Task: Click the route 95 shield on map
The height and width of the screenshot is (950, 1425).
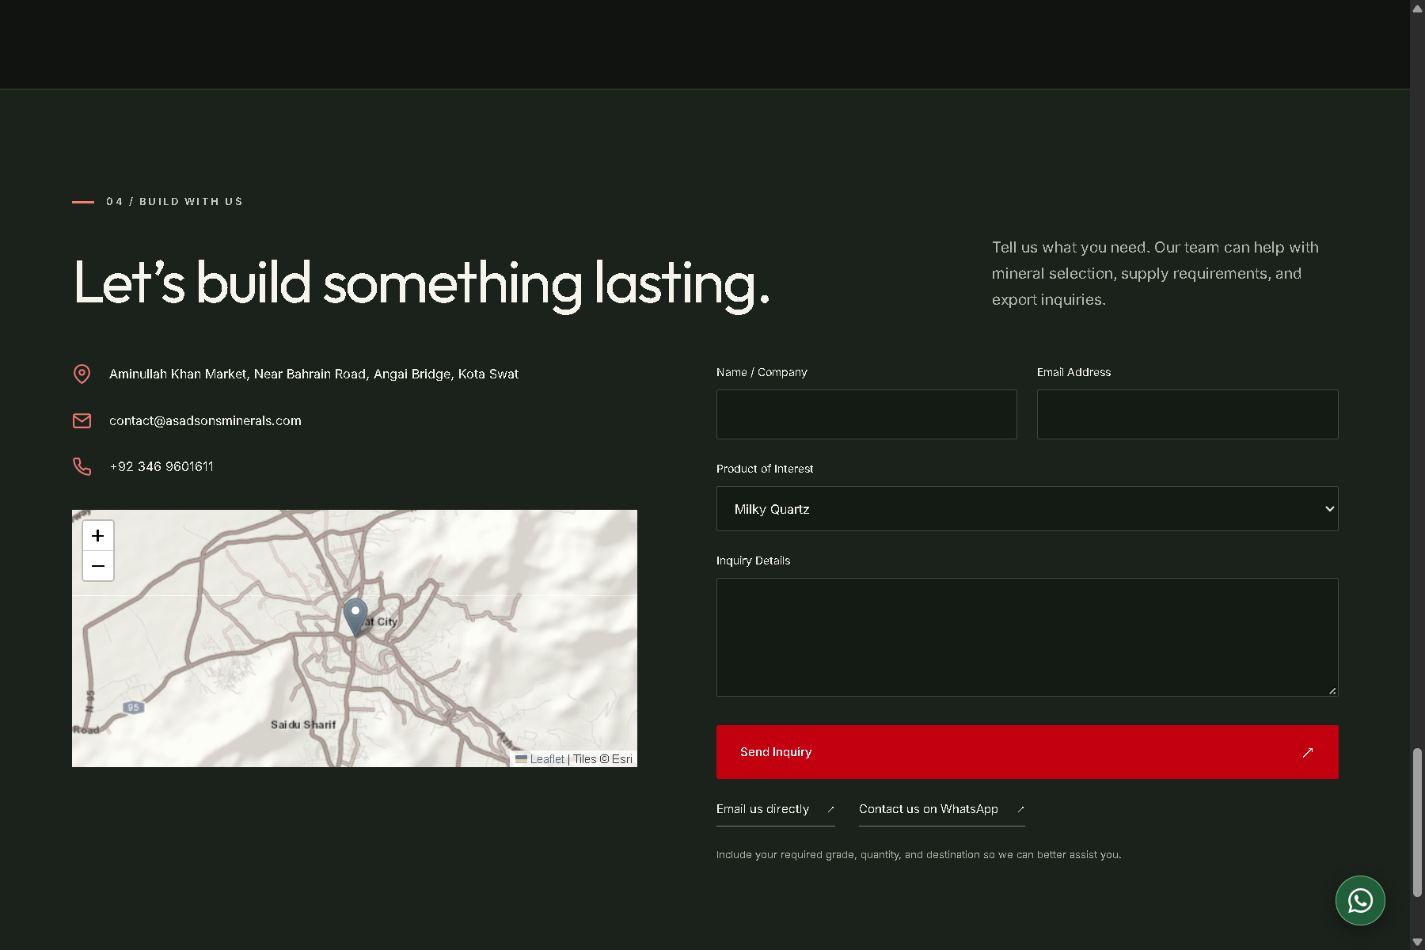Action: [133, 708]
